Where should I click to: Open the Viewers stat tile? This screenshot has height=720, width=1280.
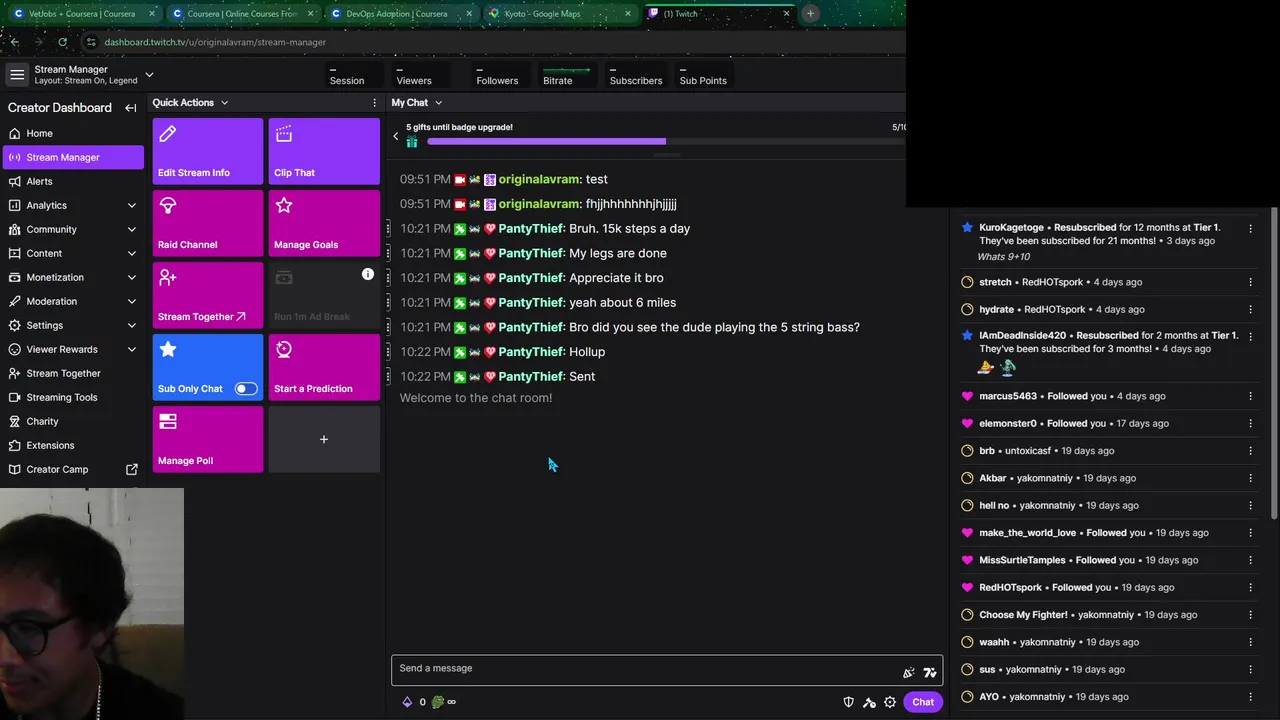(x=421, y=76)
